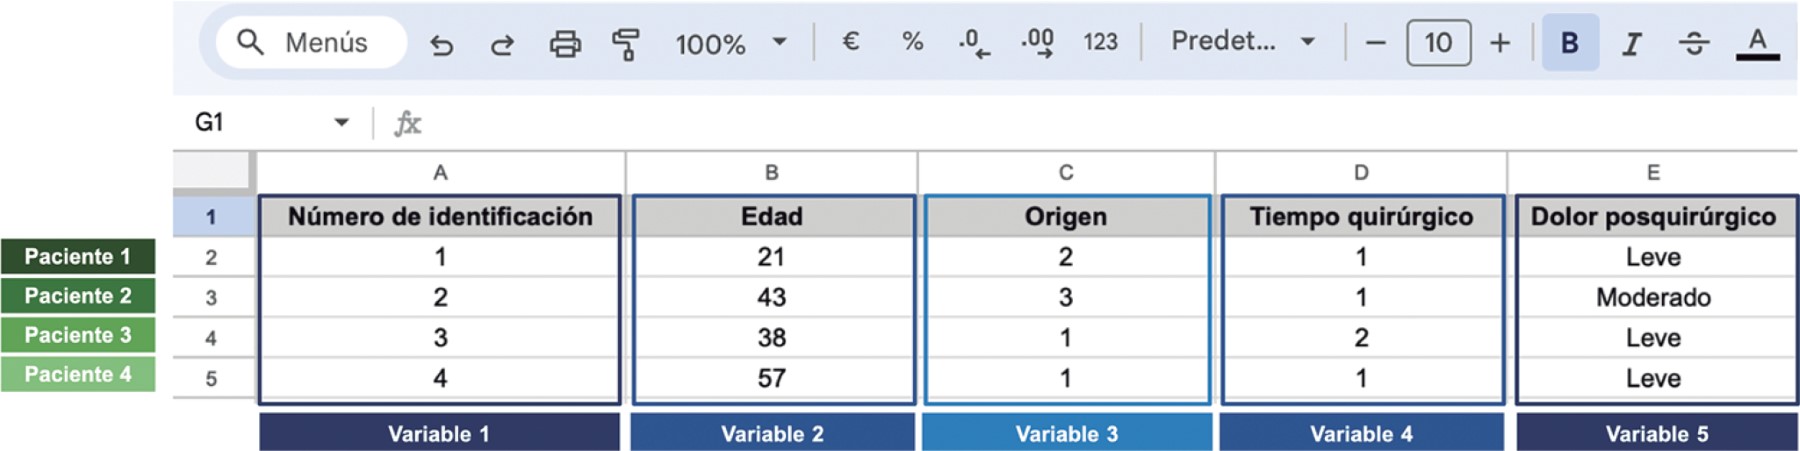Open the Predet... font dropdown

coord(1242,42)
